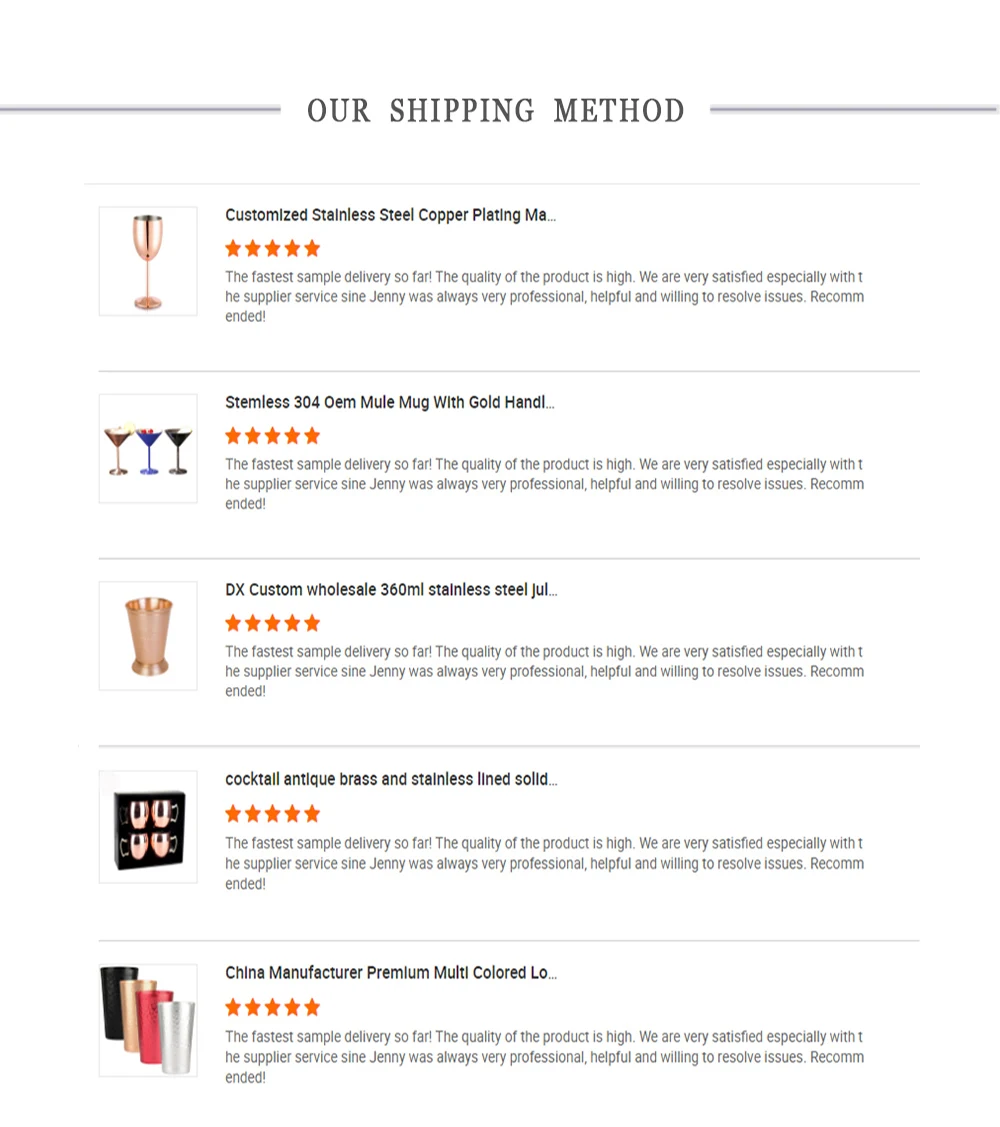This screenshot has width=1000, height=1127.
Task: Click review text for DX Custom julep cup
Action: click(x=544, y=671)
